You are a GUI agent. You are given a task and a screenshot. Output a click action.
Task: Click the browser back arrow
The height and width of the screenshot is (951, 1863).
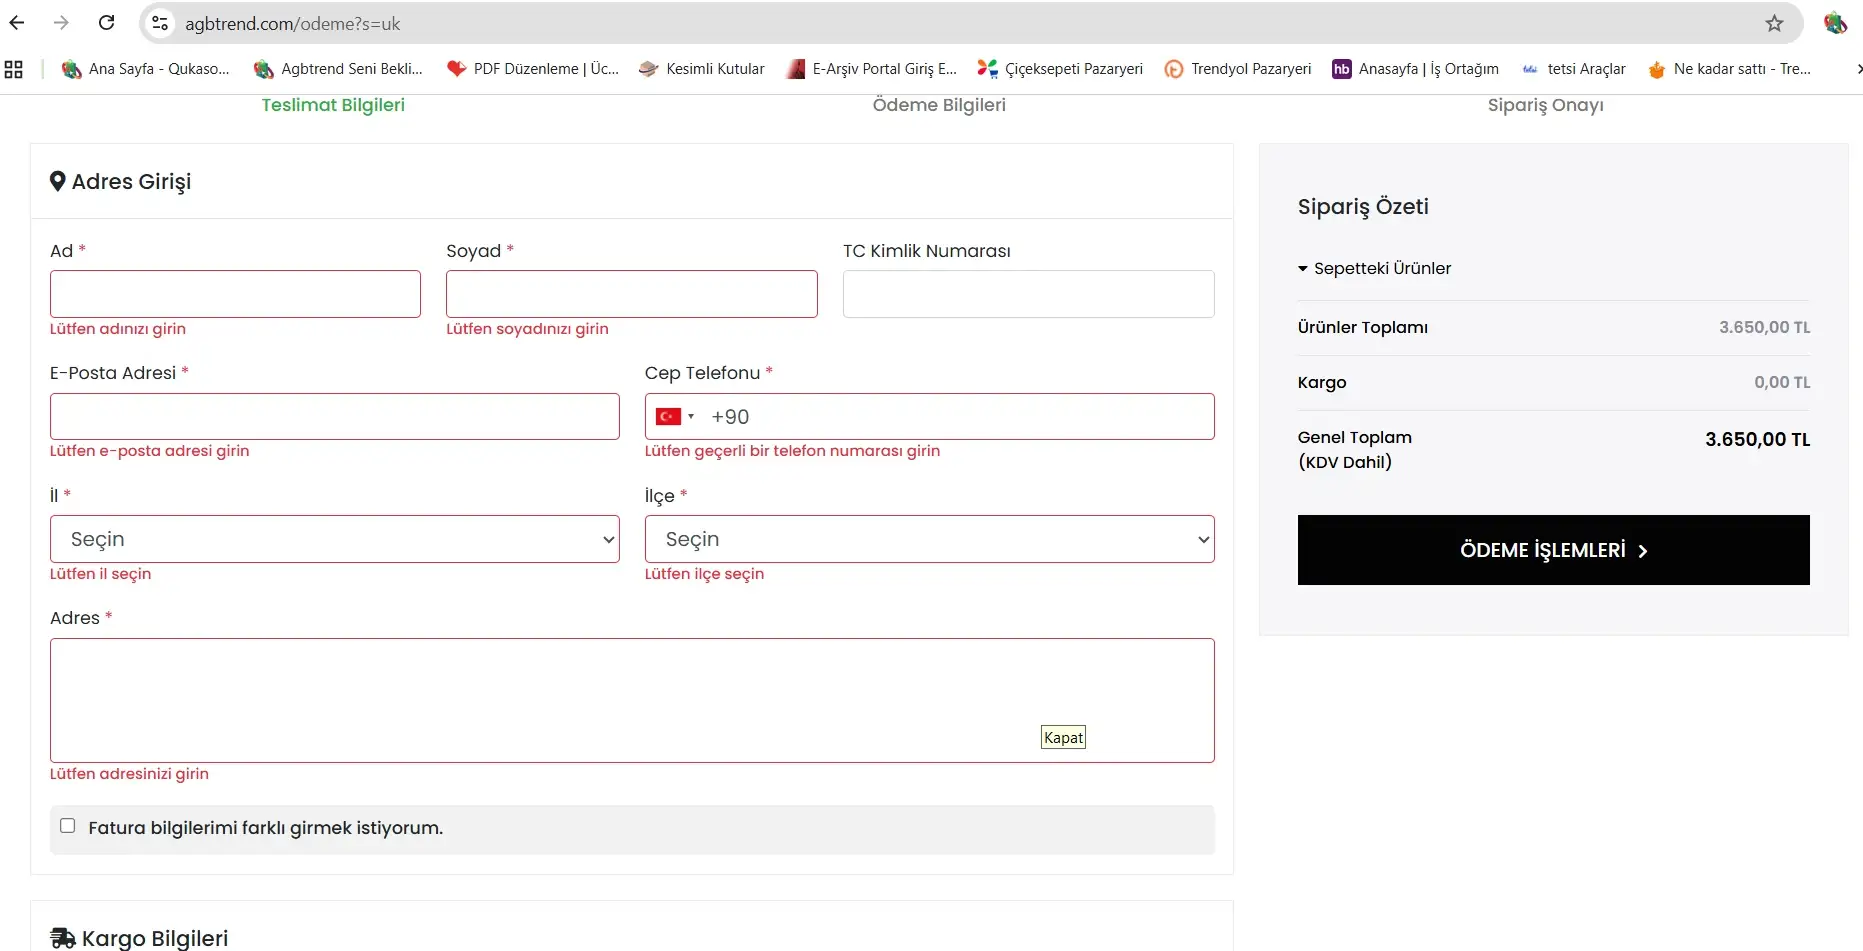click(x=17, y=23)
